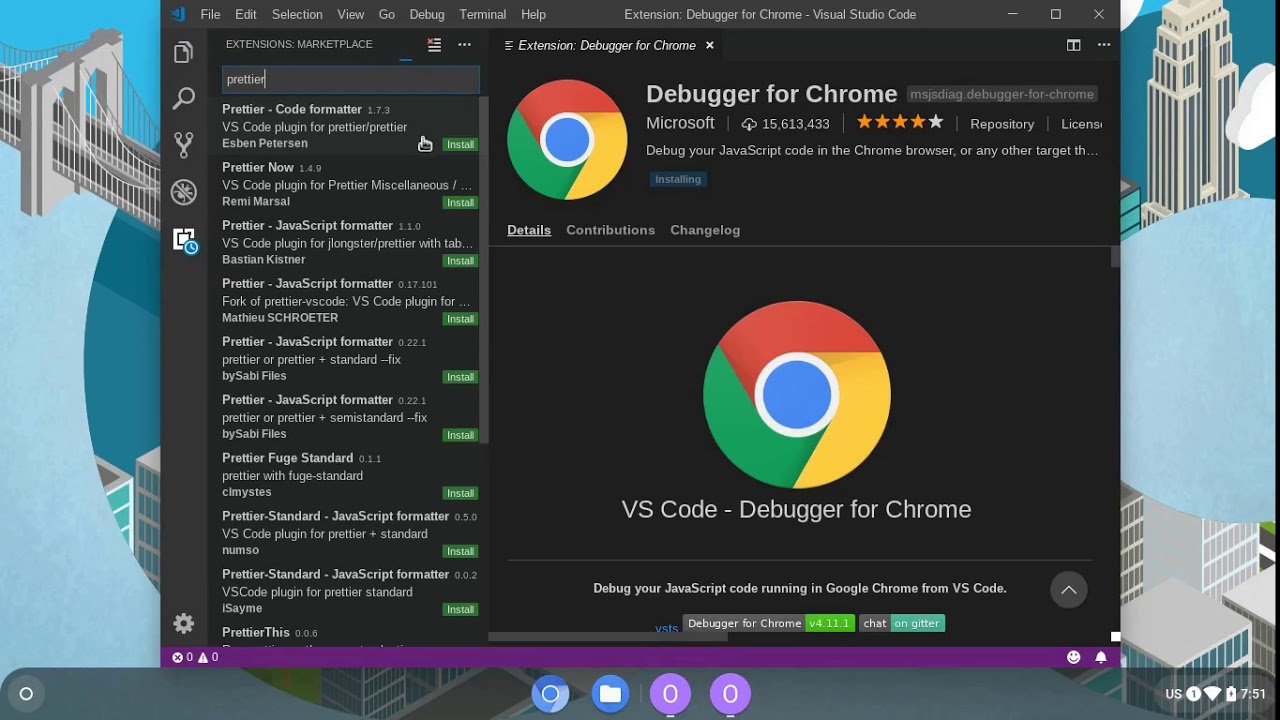Image resolution: width=1280 pixels, height=720 pixels.
Task: Install Prettier Now extension
Action: (x=460, y=203)
